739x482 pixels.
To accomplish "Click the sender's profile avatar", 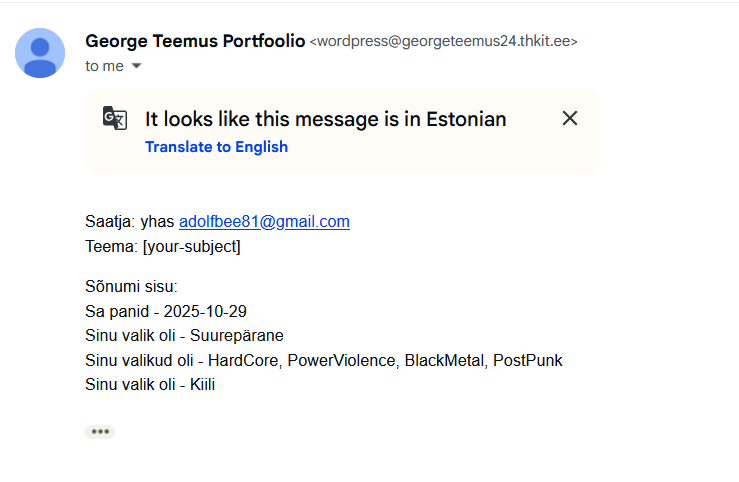I will coord(40,53).
